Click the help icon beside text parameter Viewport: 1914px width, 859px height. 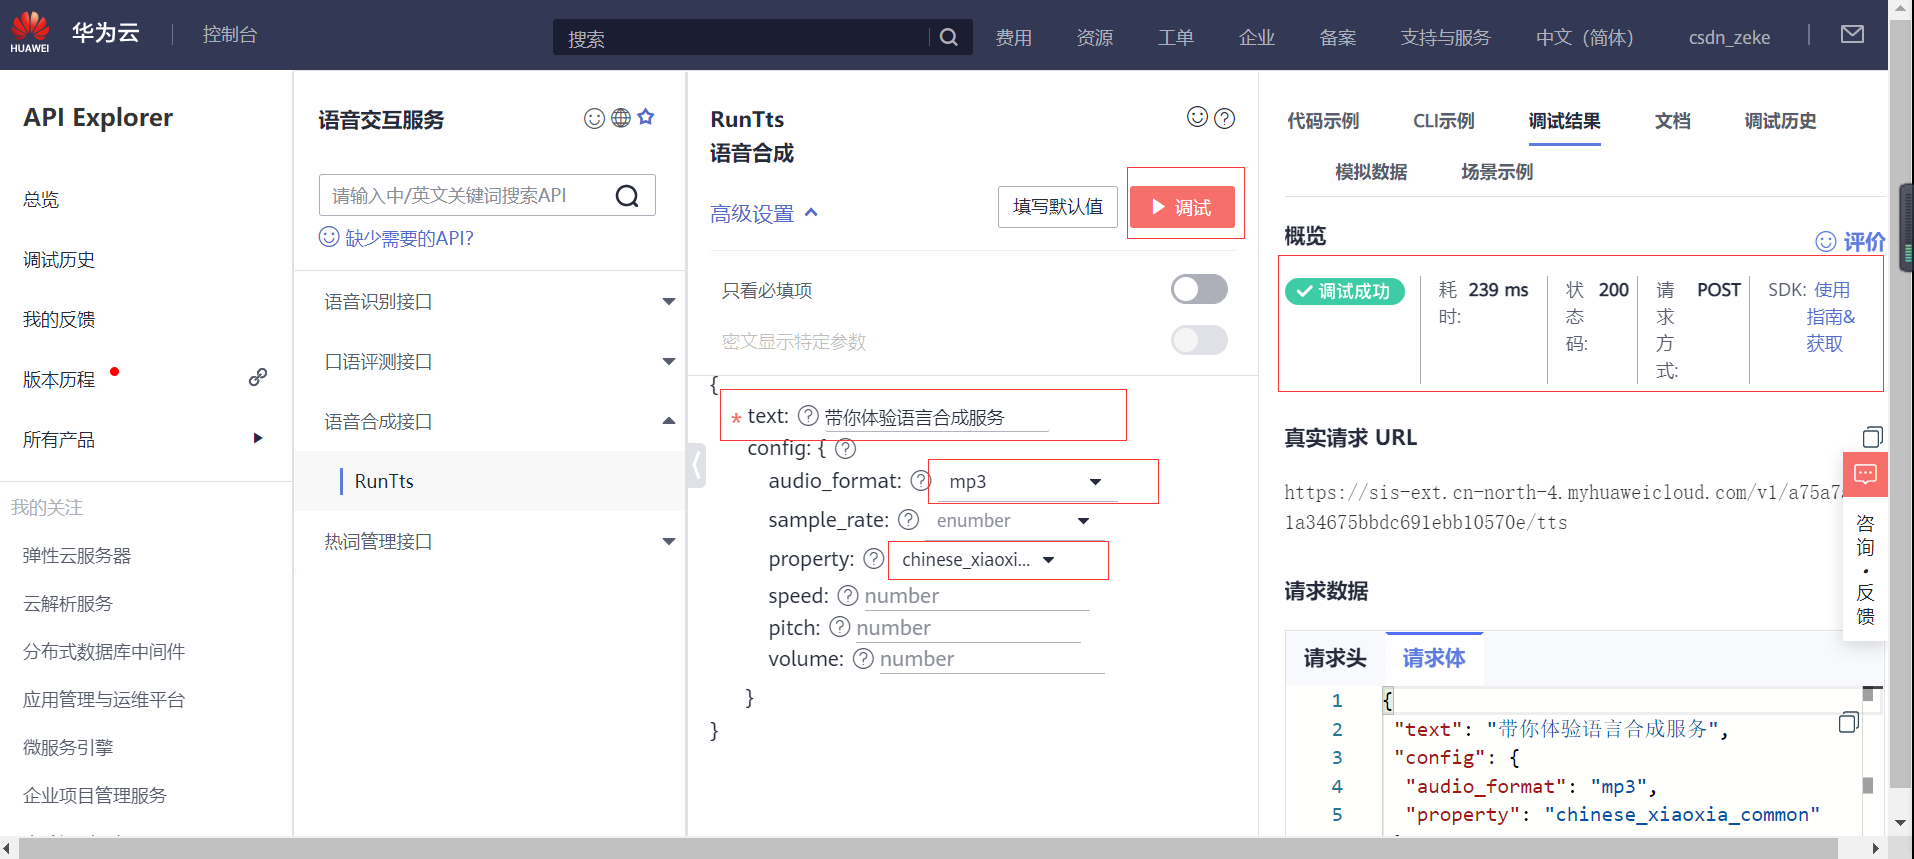[808, 416]
